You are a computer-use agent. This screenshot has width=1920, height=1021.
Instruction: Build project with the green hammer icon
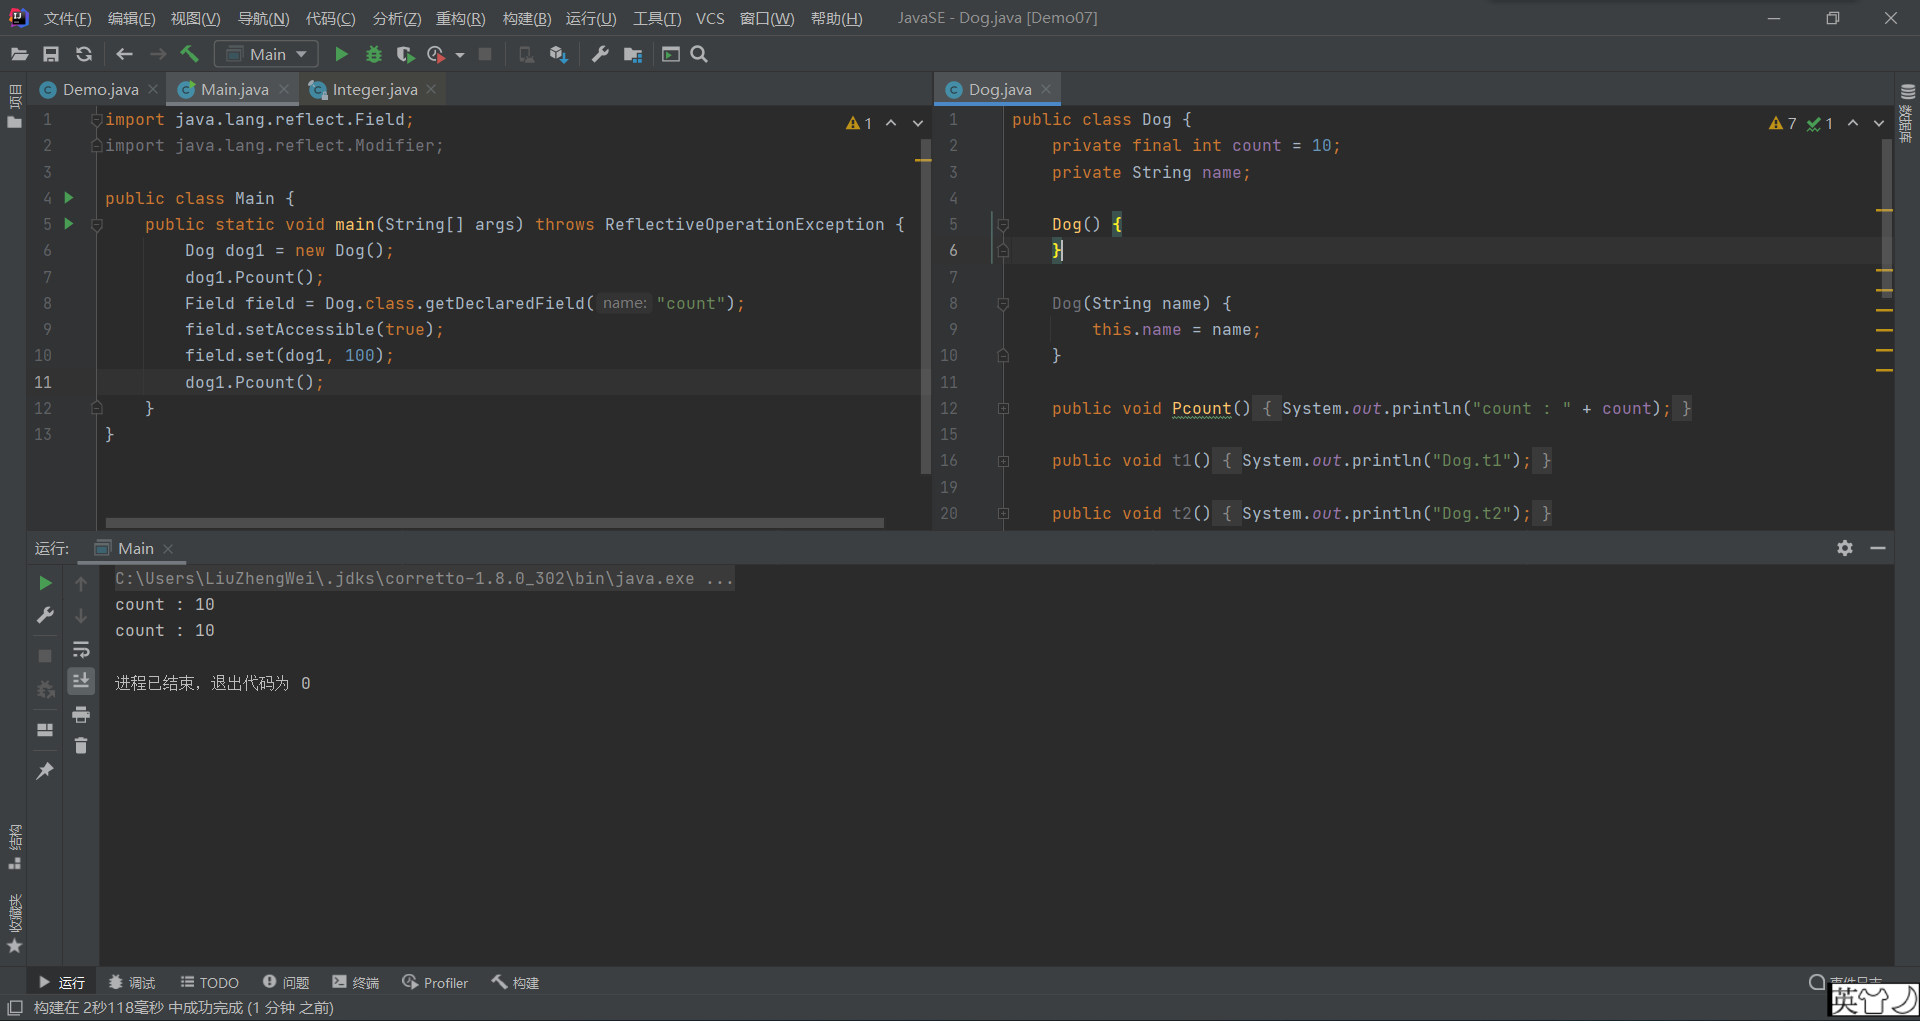coord(189,54)
